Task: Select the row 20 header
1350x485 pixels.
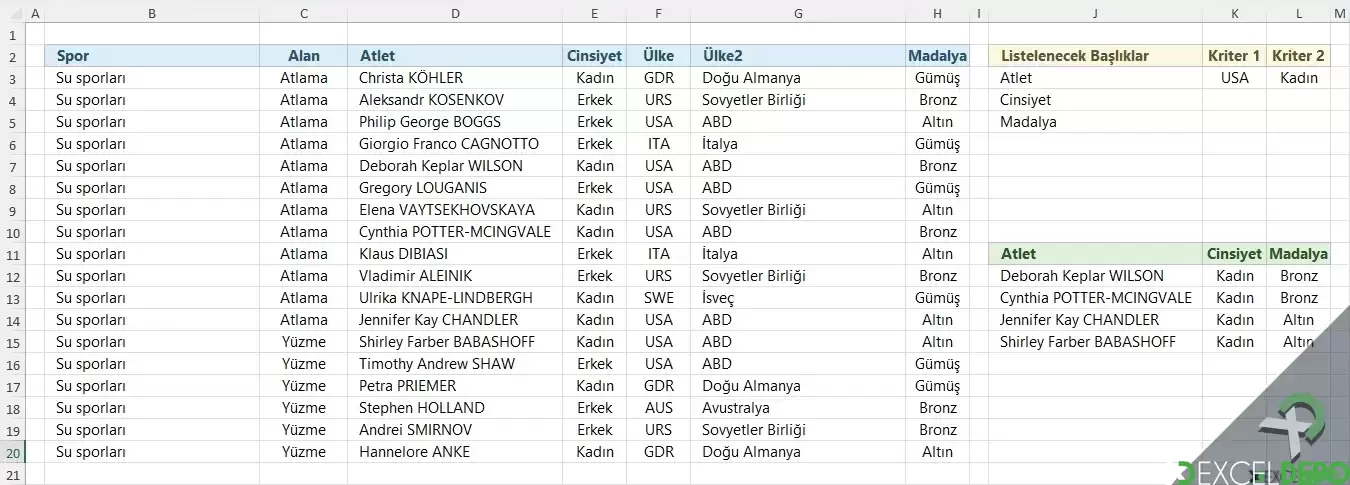Action: (x=10, y=452)
